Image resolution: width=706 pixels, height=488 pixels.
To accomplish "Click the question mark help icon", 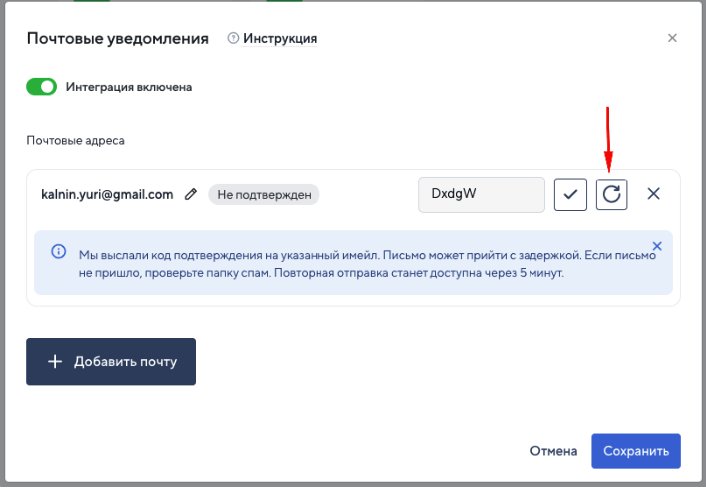I will pos(233,39).
